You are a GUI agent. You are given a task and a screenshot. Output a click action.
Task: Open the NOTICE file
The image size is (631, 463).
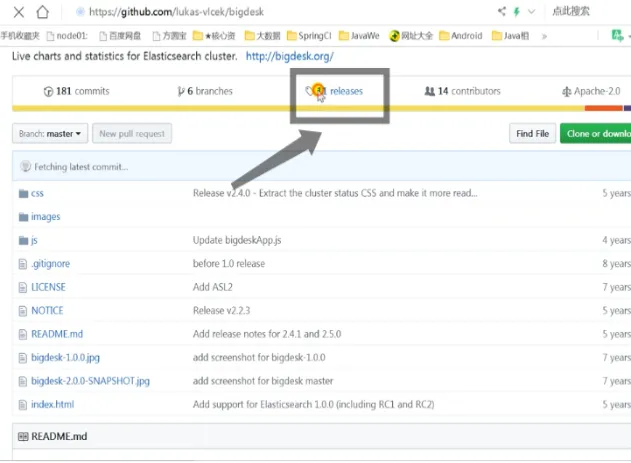click(47, 311)
